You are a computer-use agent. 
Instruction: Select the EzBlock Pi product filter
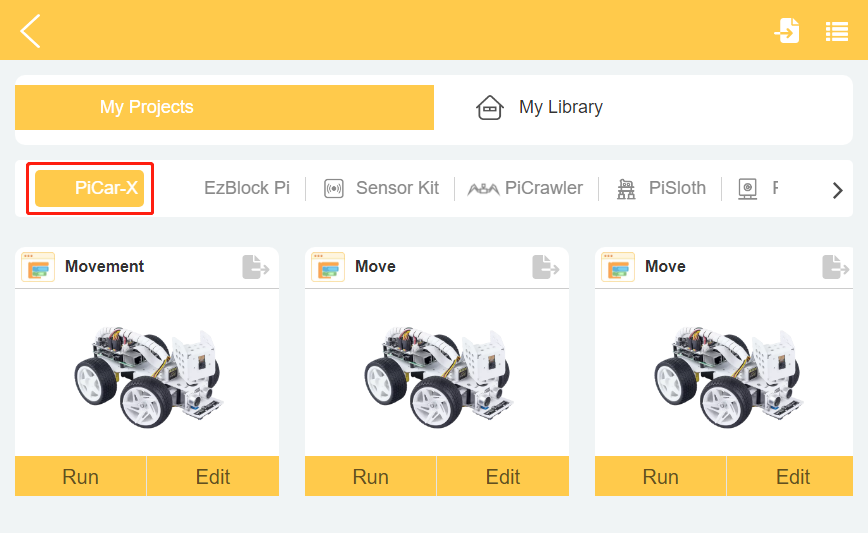(246, 188)
